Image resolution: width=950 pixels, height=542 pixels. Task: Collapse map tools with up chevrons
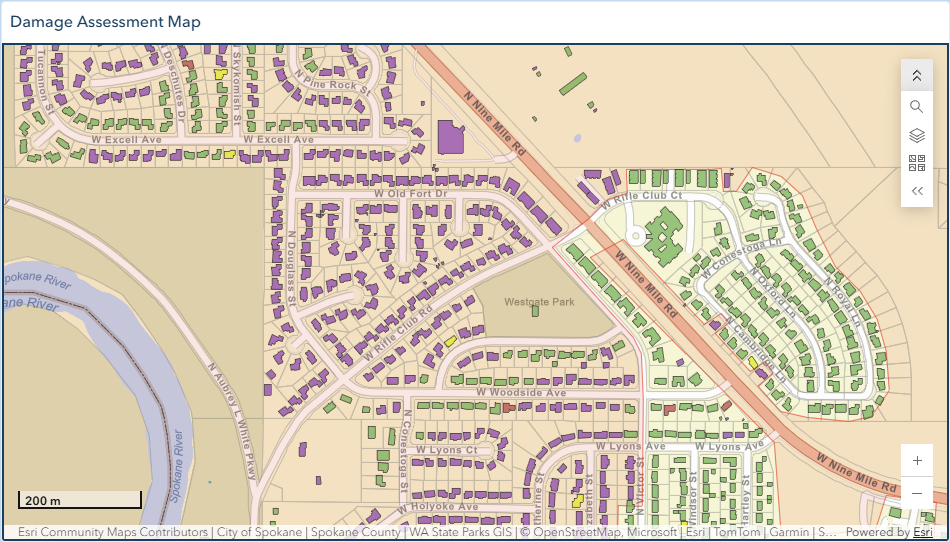tap(917, 76)
